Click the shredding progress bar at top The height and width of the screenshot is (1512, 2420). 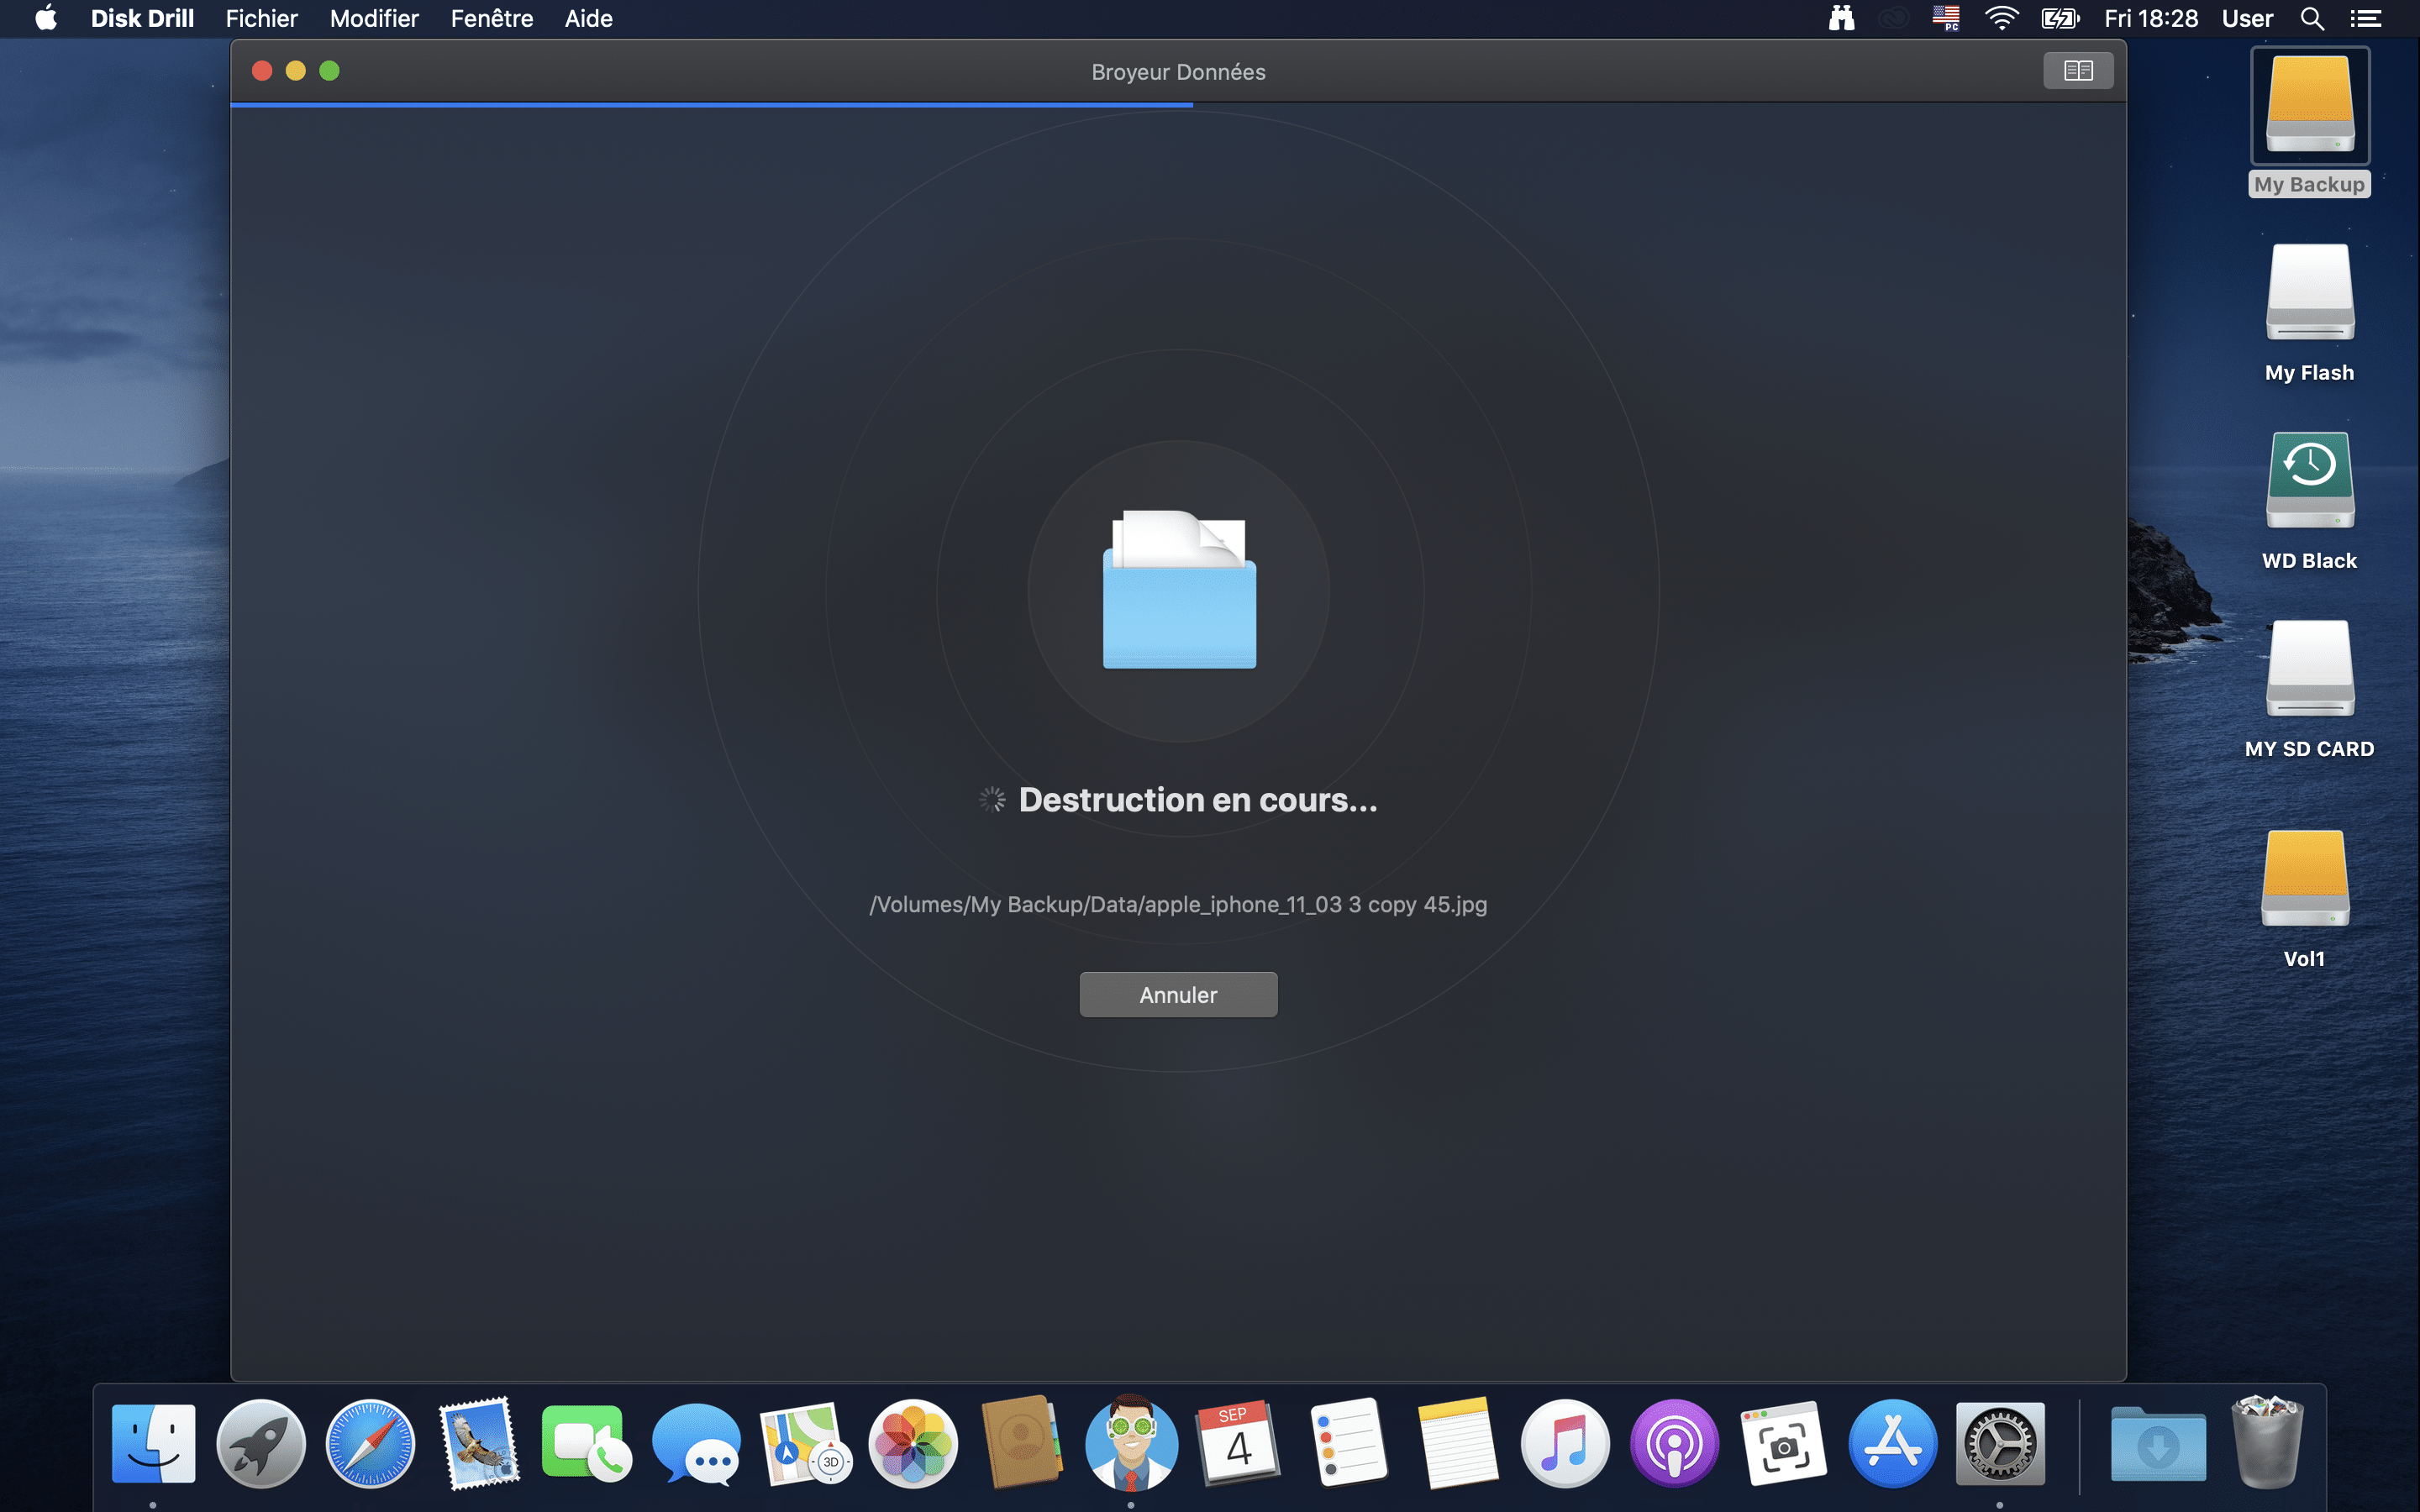pyautogui.click(x=712, y=104)
